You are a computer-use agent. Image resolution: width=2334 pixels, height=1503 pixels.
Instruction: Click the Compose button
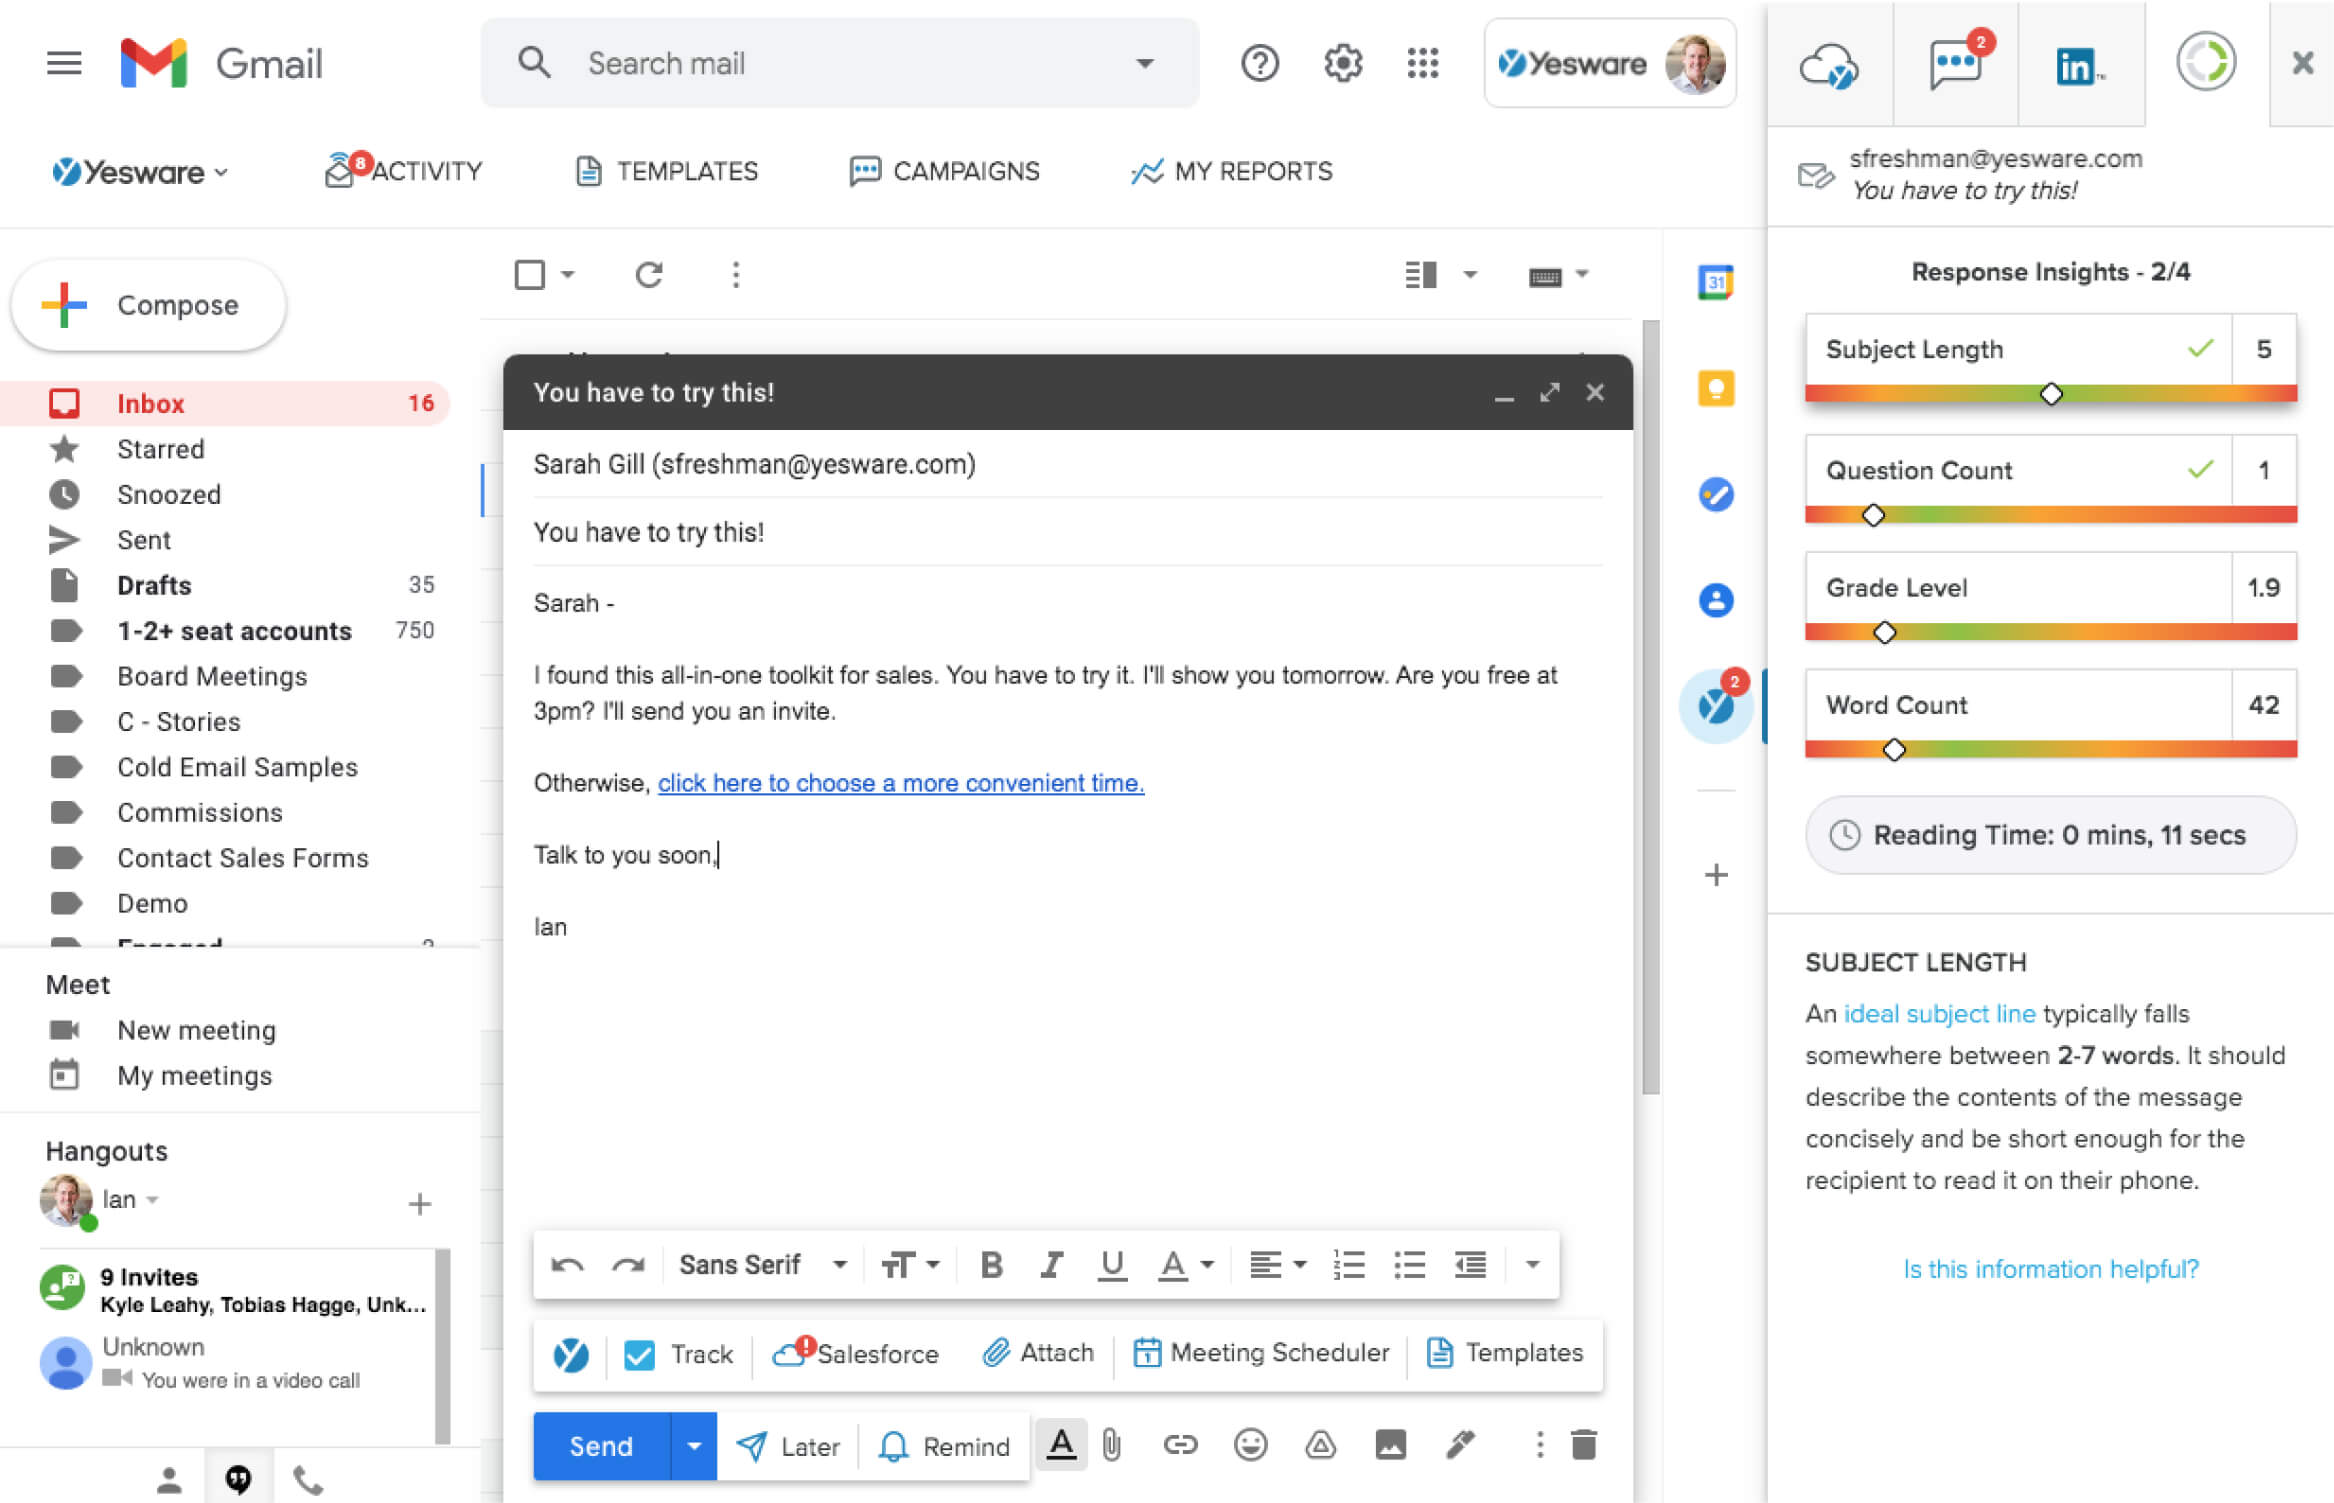pyautogui.click(x=148, y=305)
